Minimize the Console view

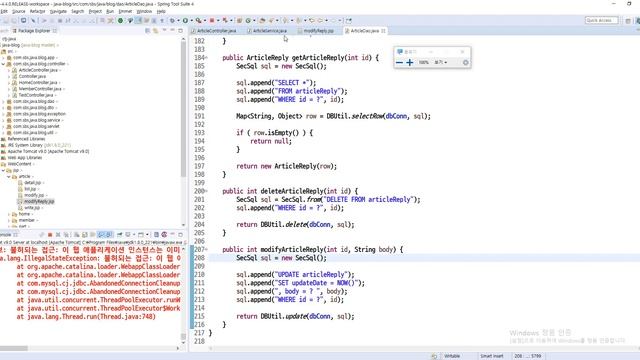coord(172,234)
